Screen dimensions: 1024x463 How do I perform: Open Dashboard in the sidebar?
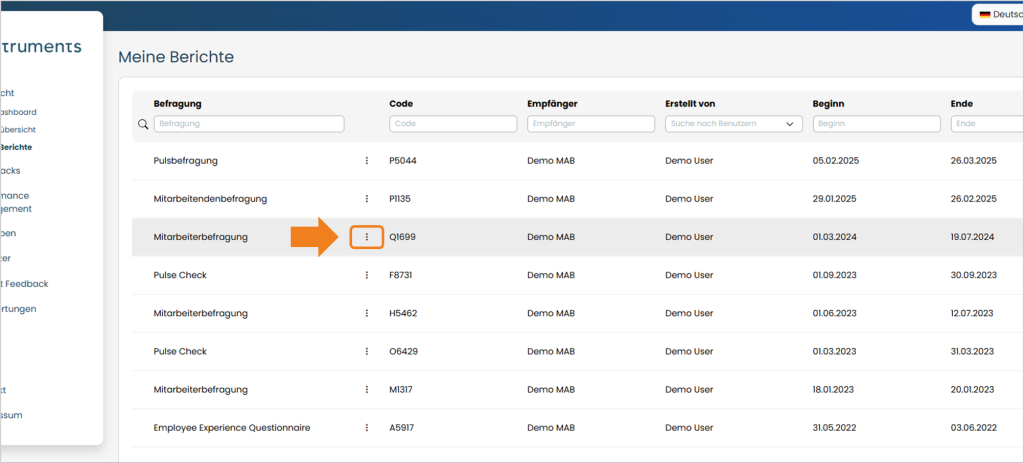(x=18, y=112)
